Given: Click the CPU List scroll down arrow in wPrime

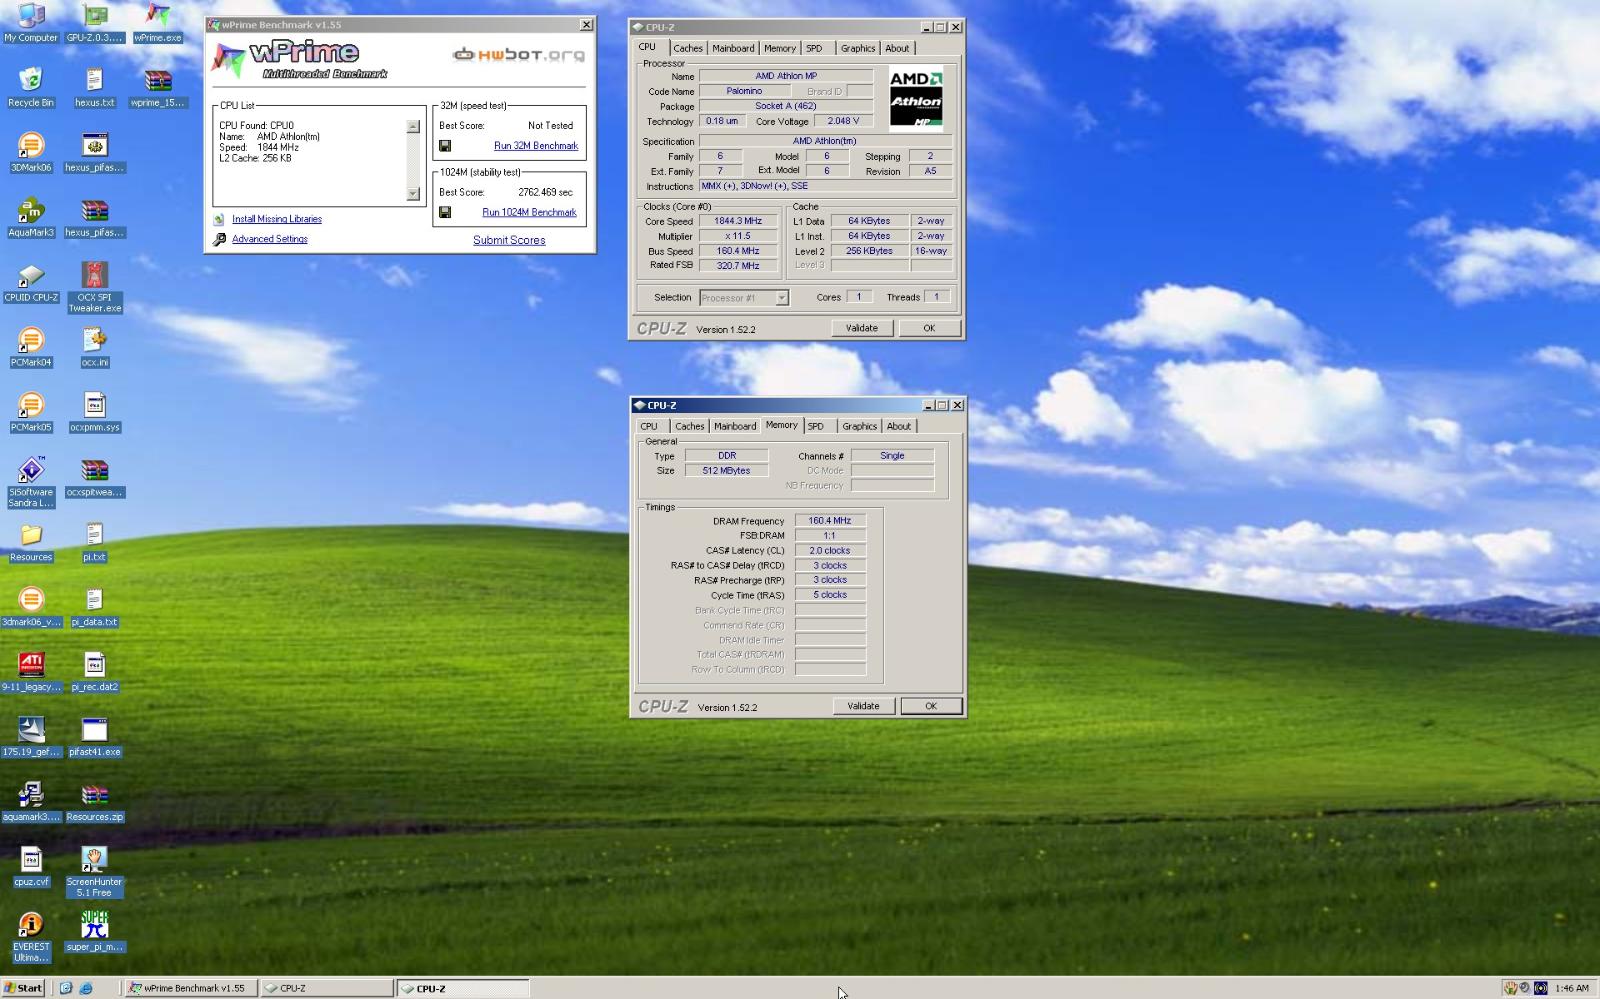Looking at the screenshot, I should [413, 194].
